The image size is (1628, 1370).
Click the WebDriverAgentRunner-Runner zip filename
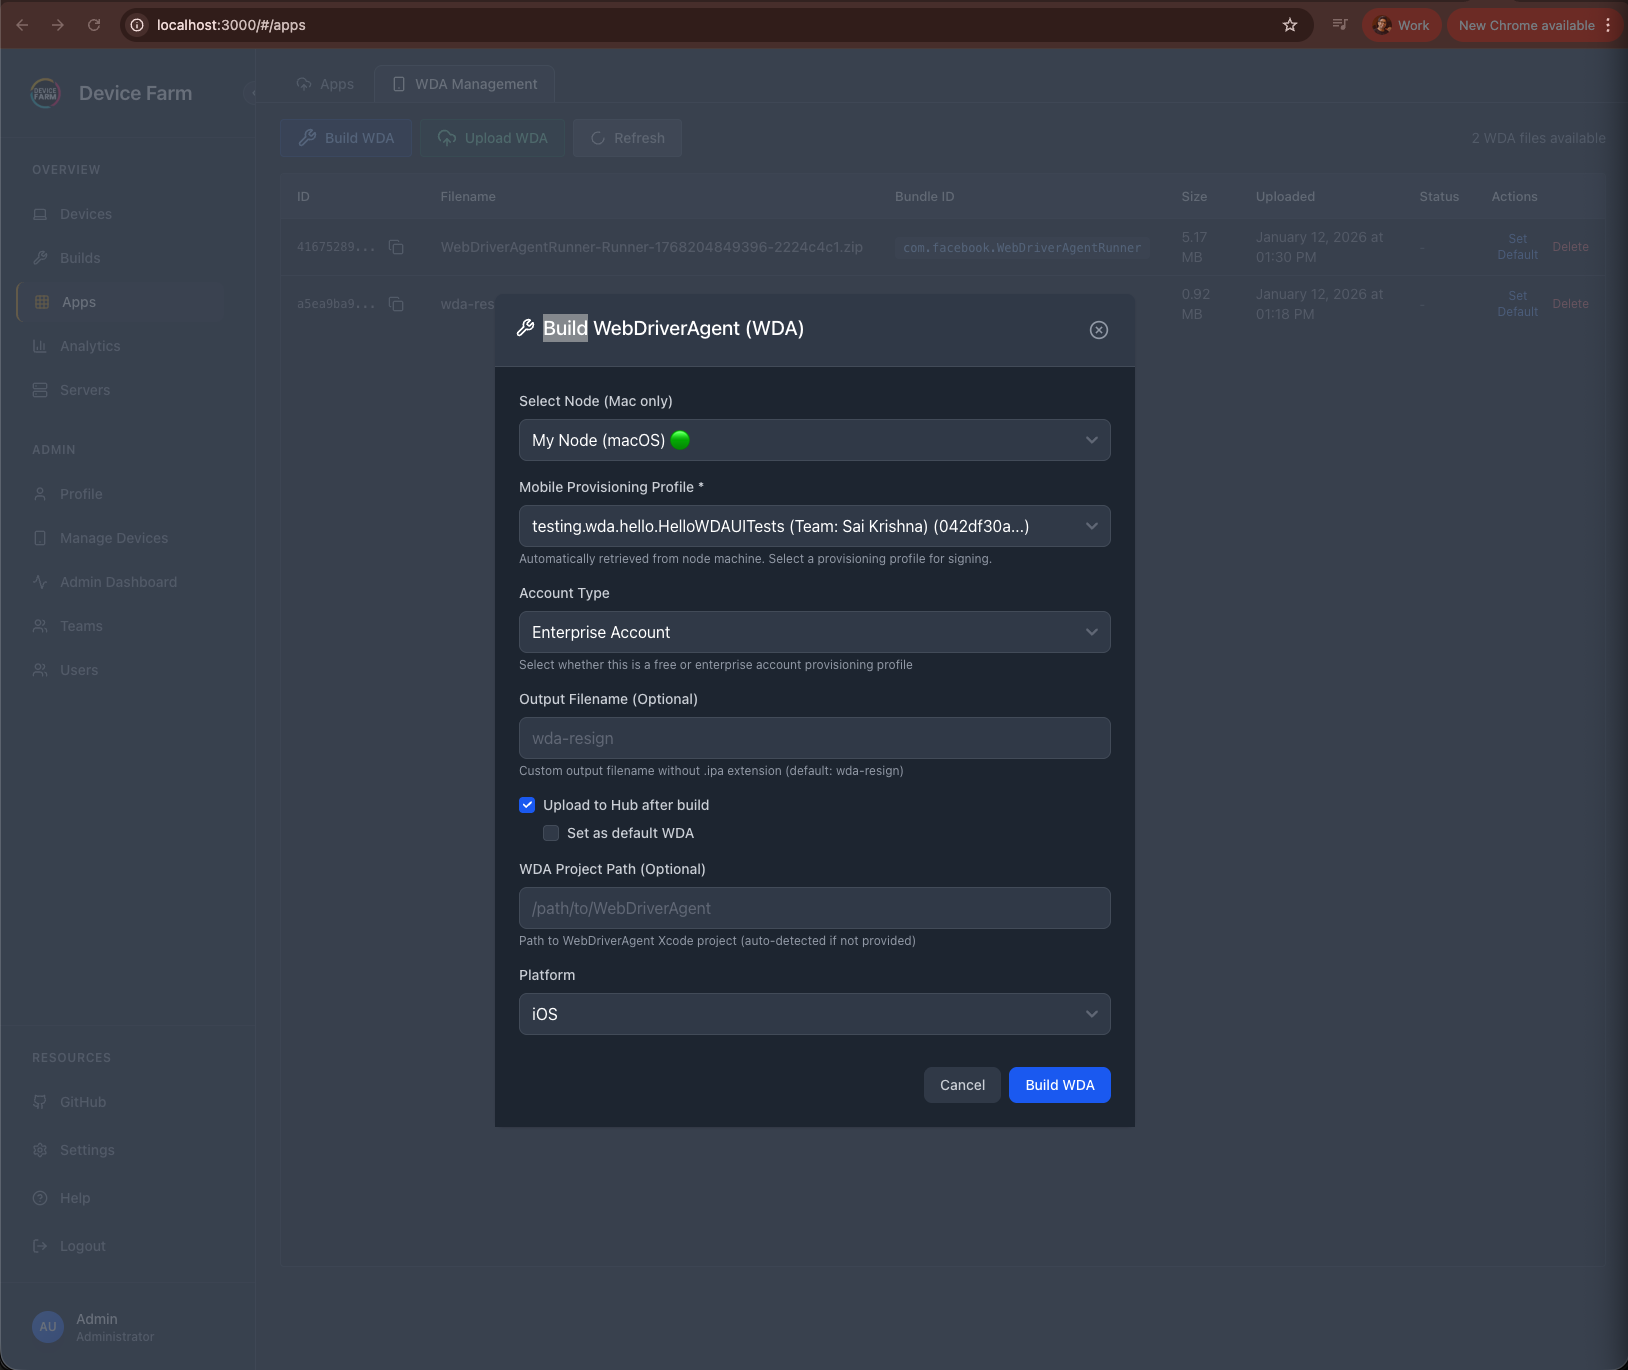click(651, 247)
